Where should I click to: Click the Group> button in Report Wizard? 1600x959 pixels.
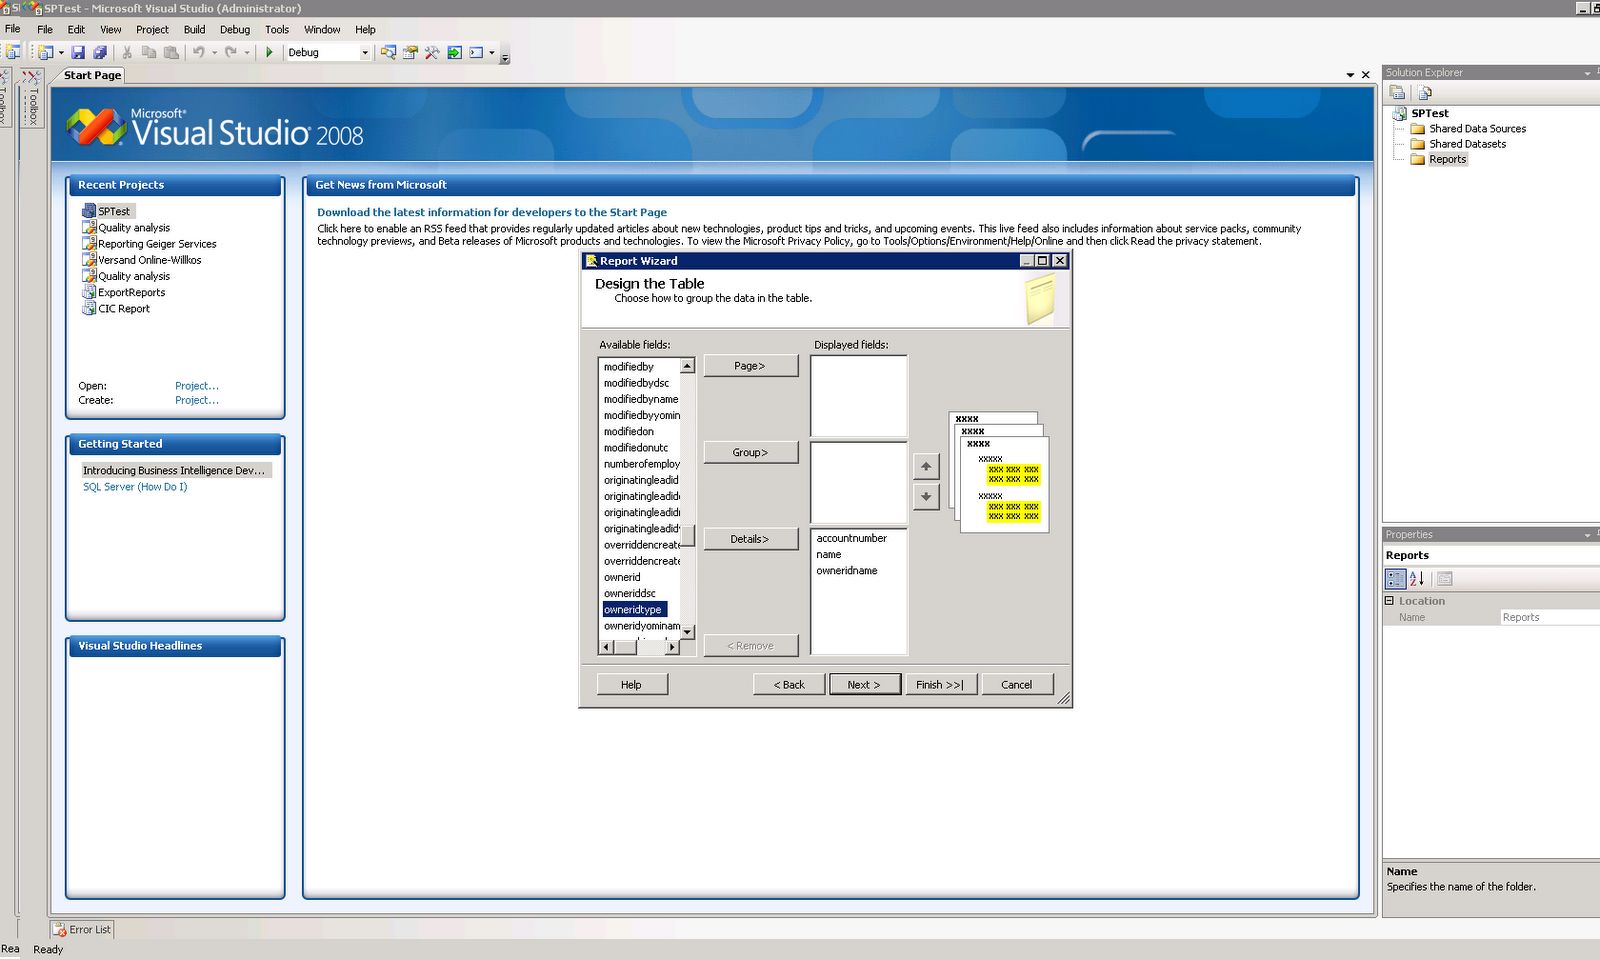(751, 452)
